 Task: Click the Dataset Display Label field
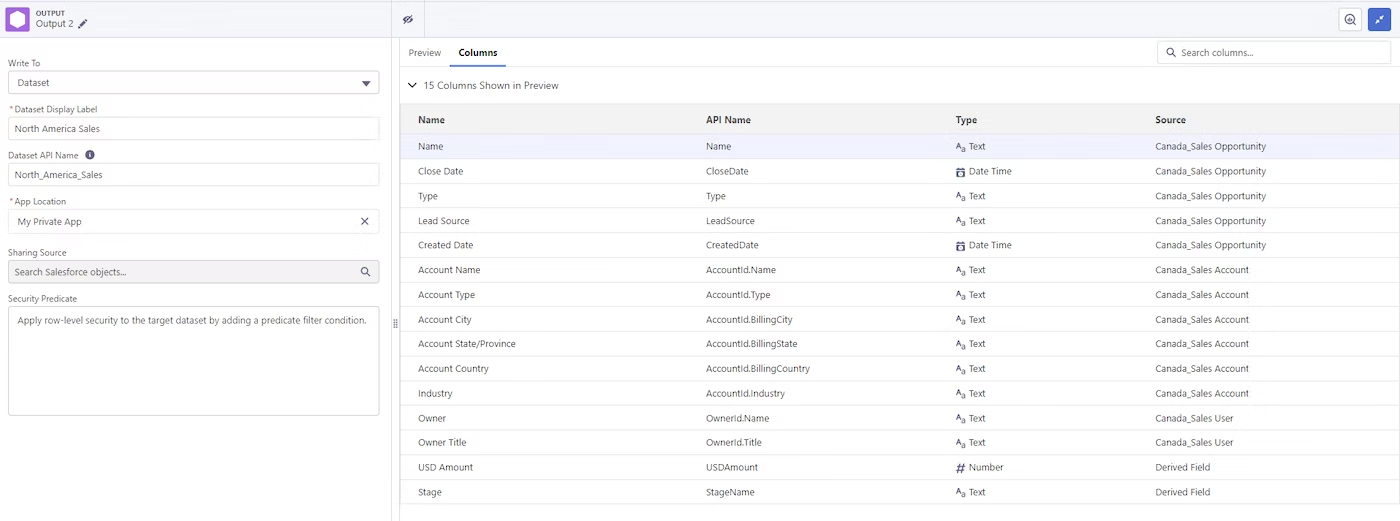pos(193,128)
